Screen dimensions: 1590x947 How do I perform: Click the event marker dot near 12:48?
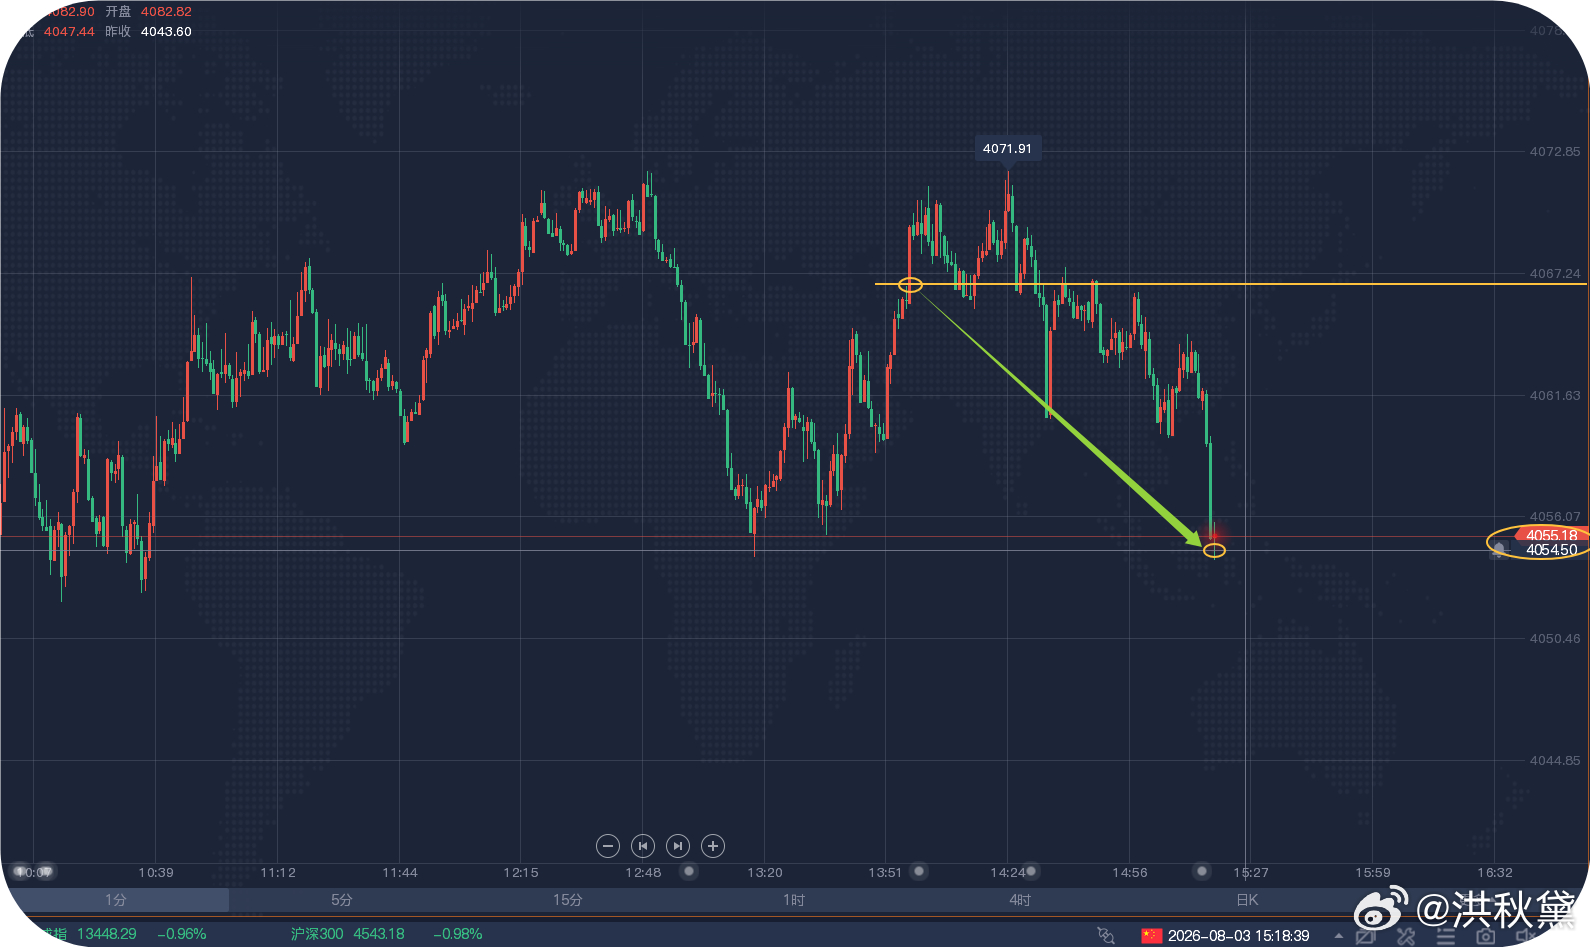tap(688, 871)
